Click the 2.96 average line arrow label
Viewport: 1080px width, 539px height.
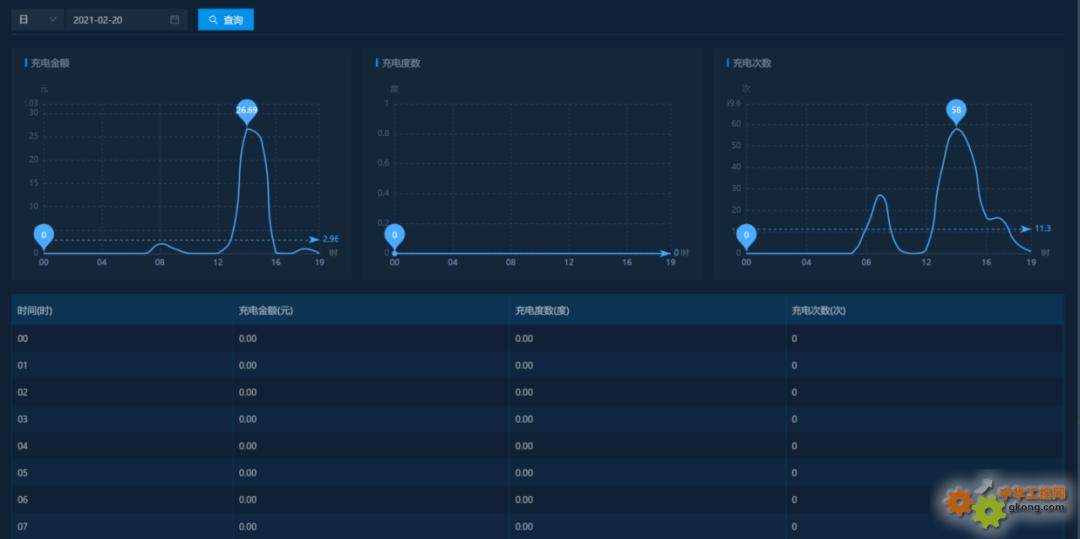click(329, 239)
